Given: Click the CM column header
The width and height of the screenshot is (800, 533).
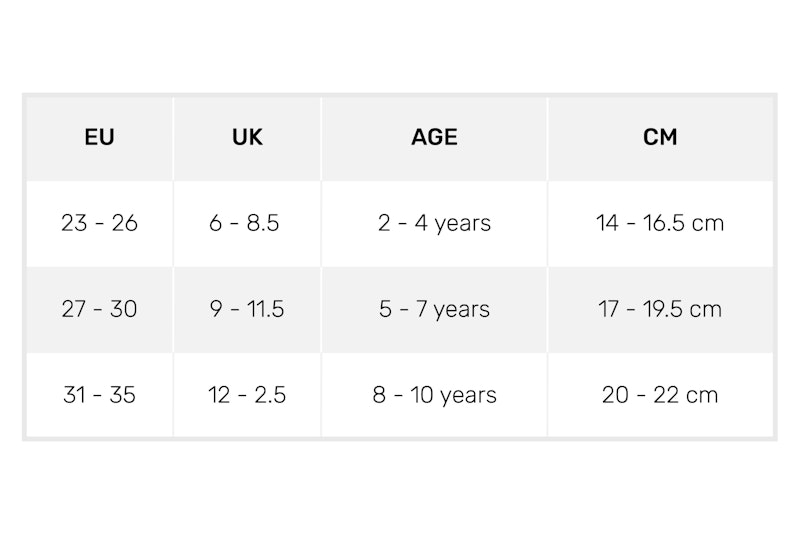Looking at the screenshot, I should [x=660, y=138].
